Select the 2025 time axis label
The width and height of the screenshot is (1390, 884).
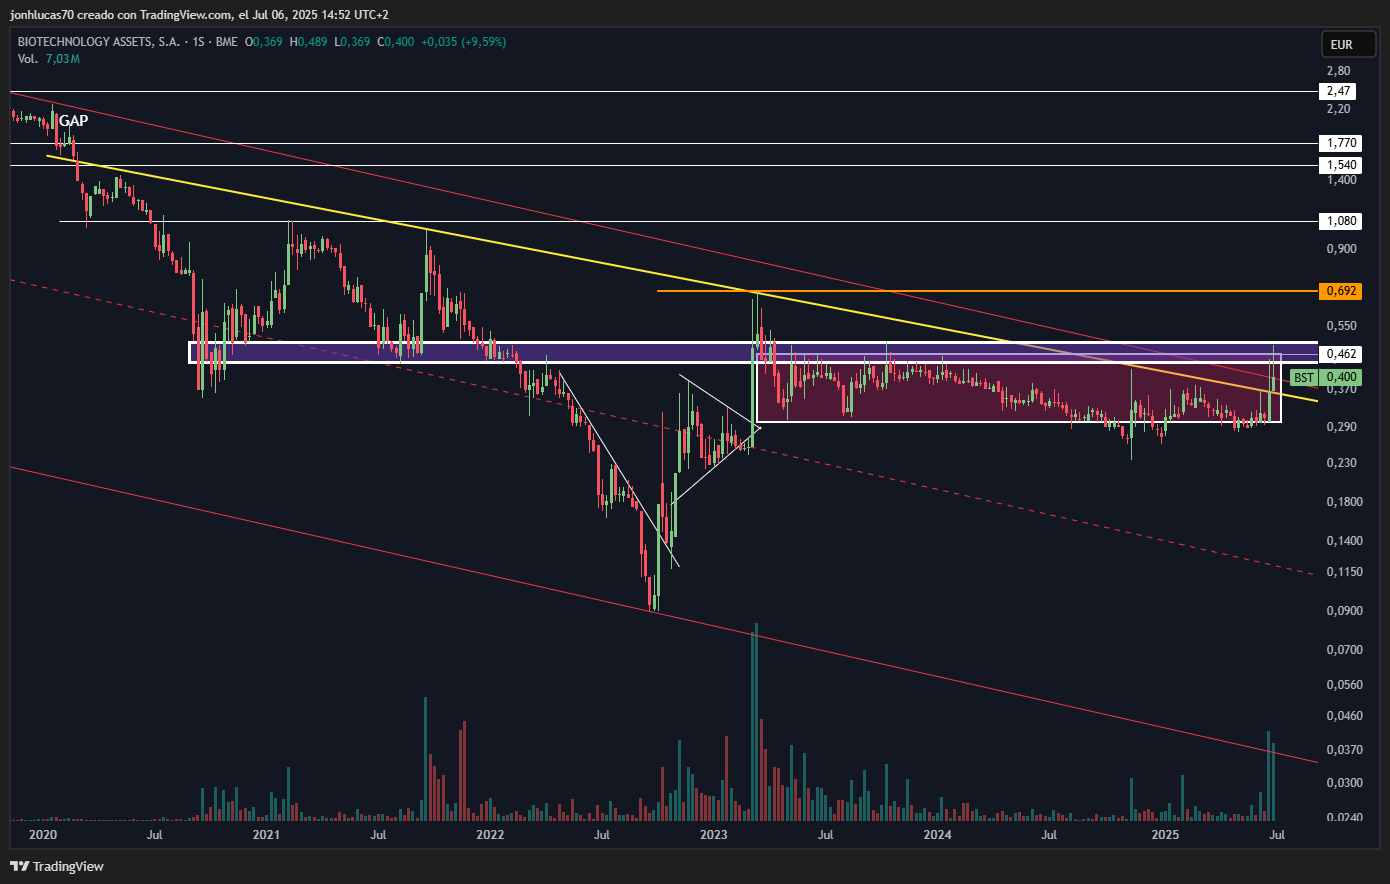pos(1164,834)
